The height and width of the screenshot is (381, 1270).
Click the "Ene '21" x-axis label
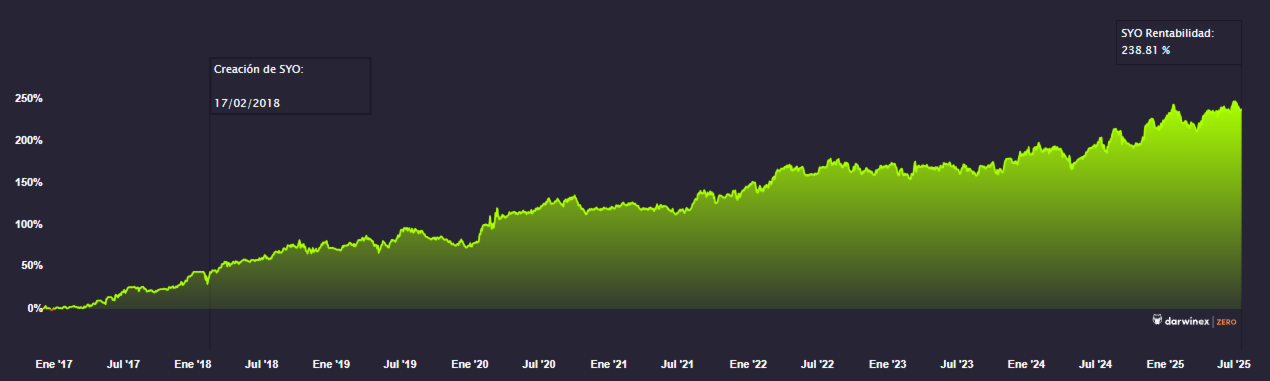pos(608,364)
